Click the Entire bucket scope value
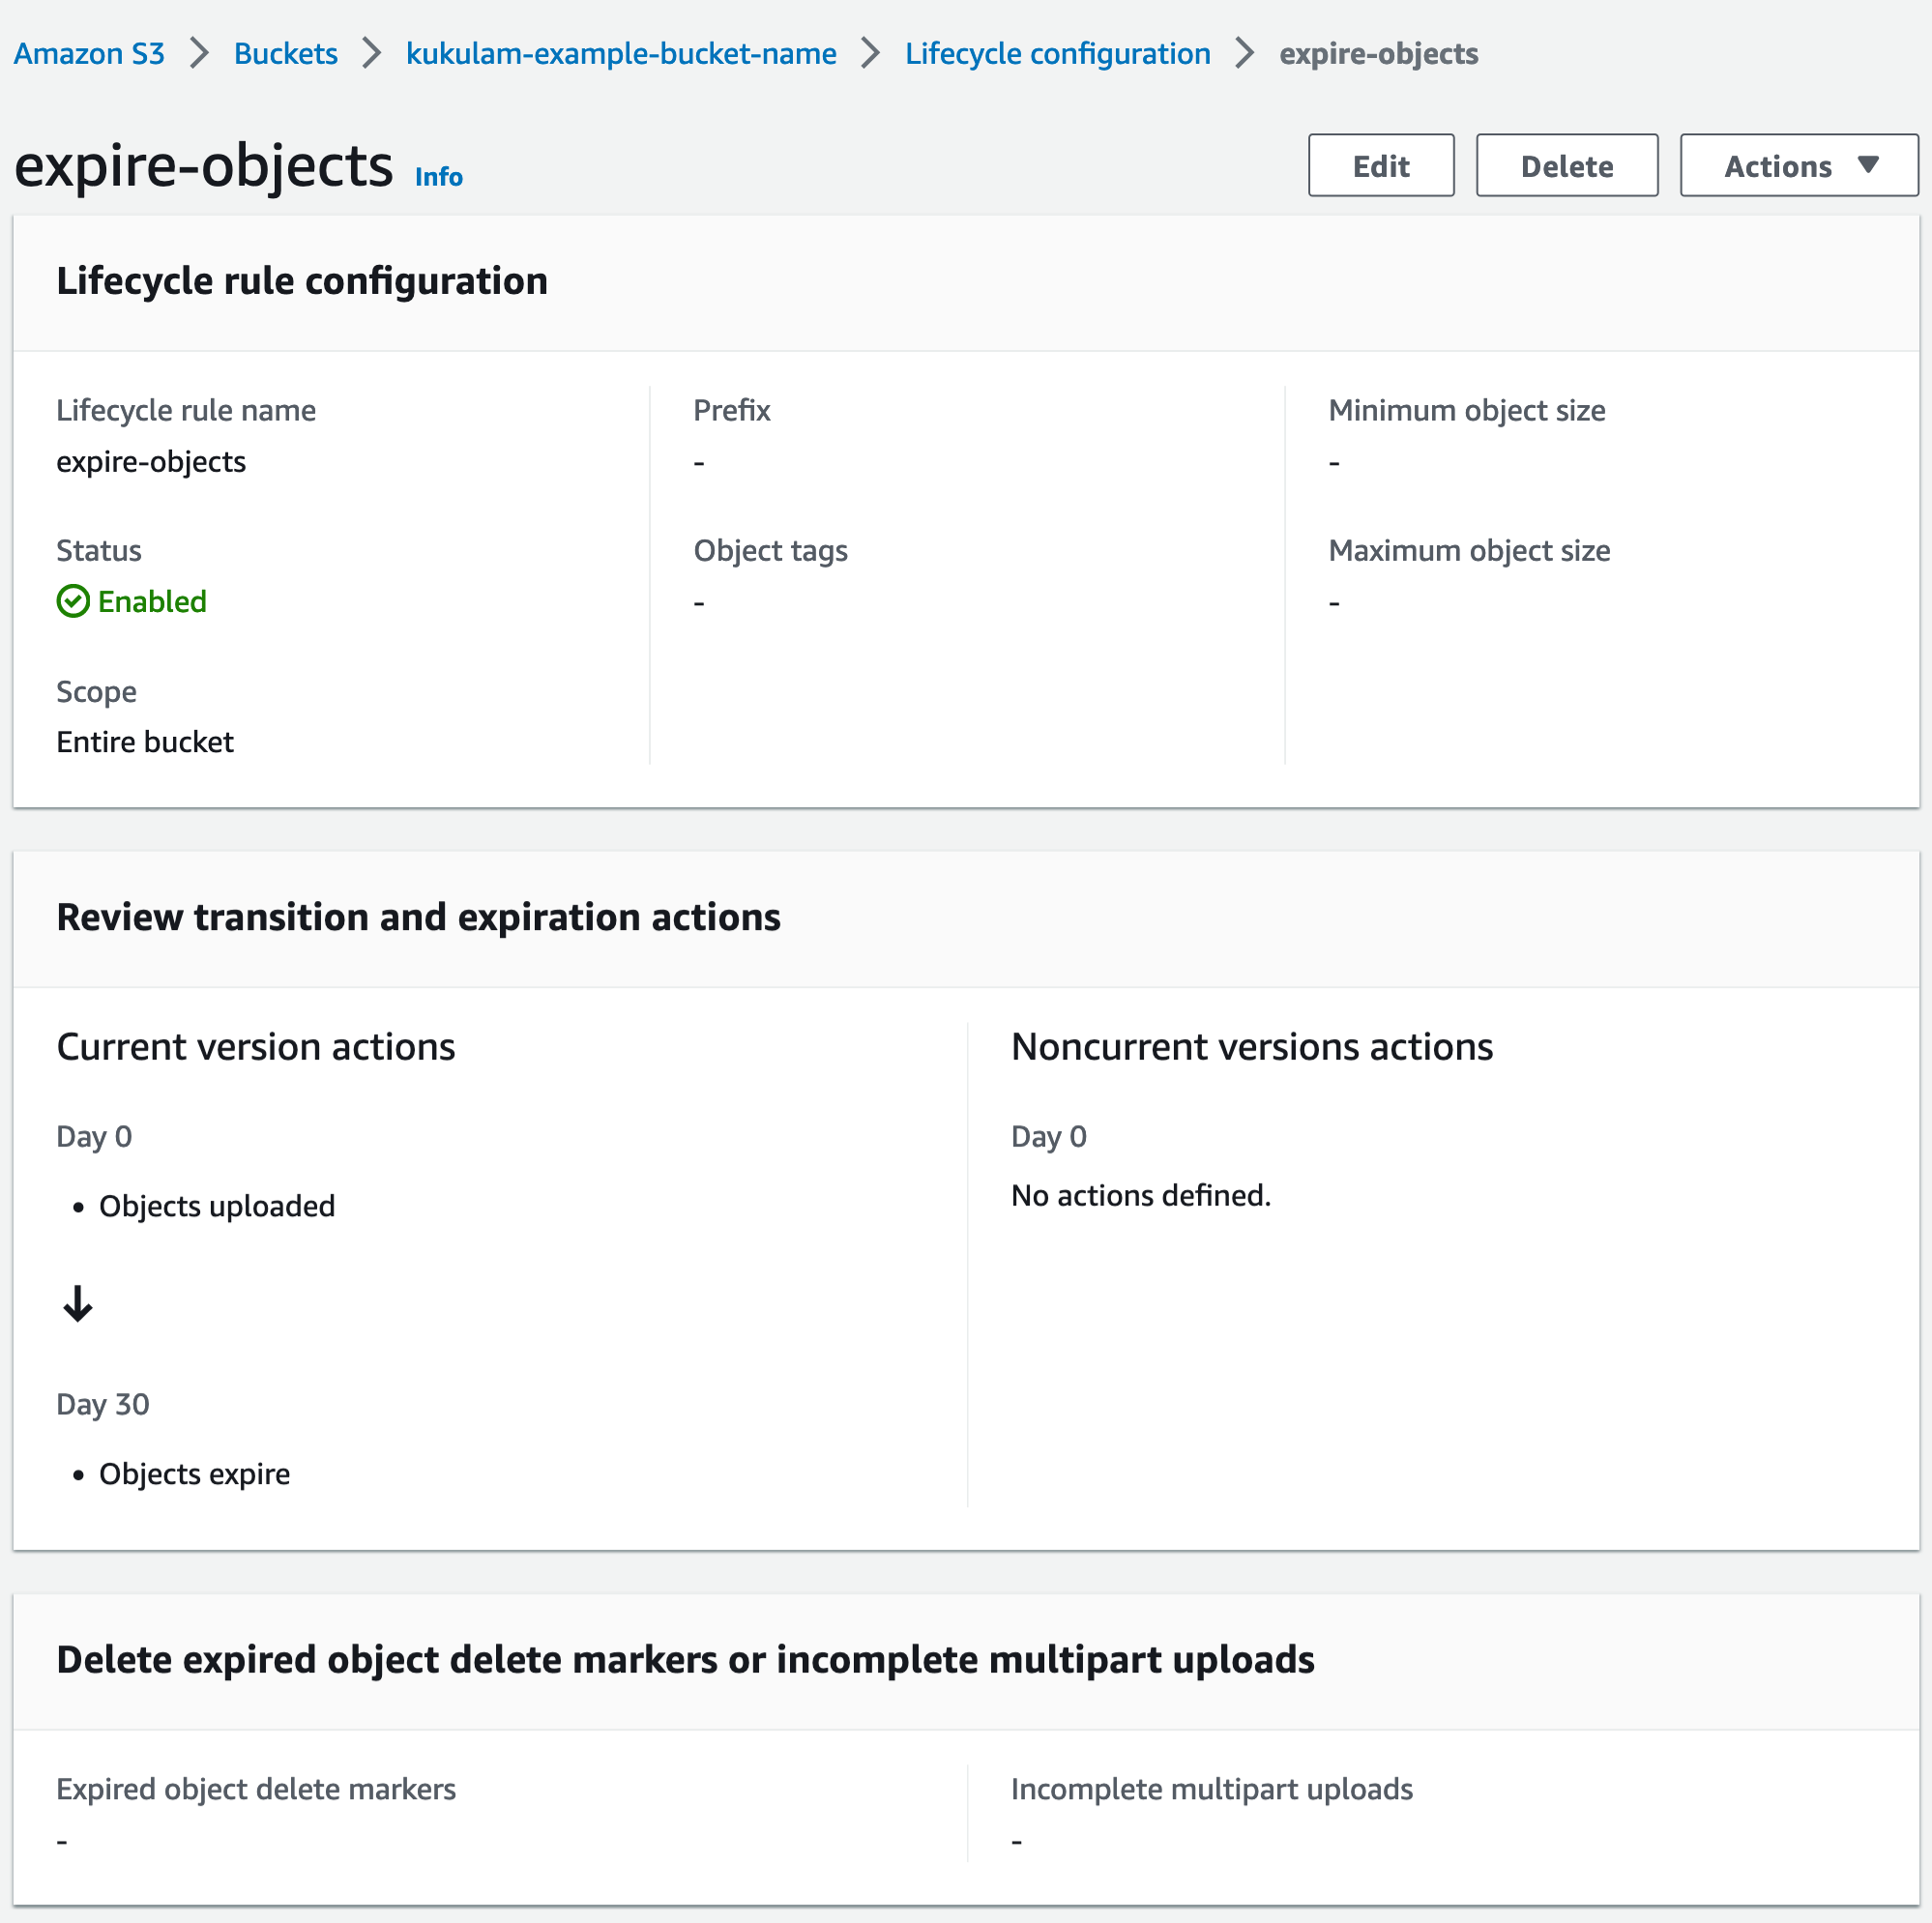 [x=145, y=742]
